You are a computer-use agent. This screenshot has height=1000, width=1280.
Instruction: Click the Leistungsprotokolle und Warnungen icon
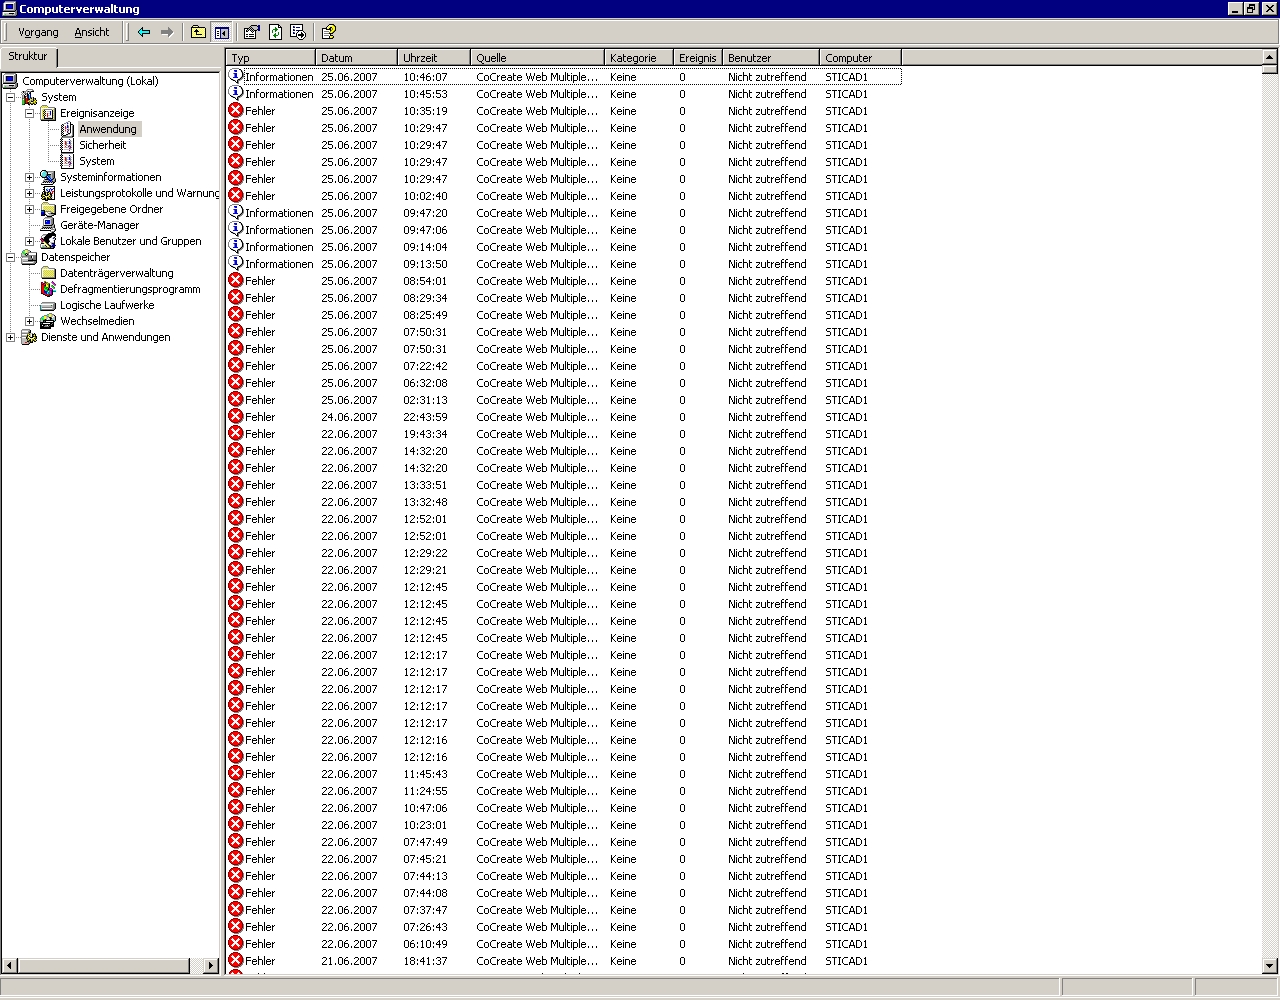48,193
